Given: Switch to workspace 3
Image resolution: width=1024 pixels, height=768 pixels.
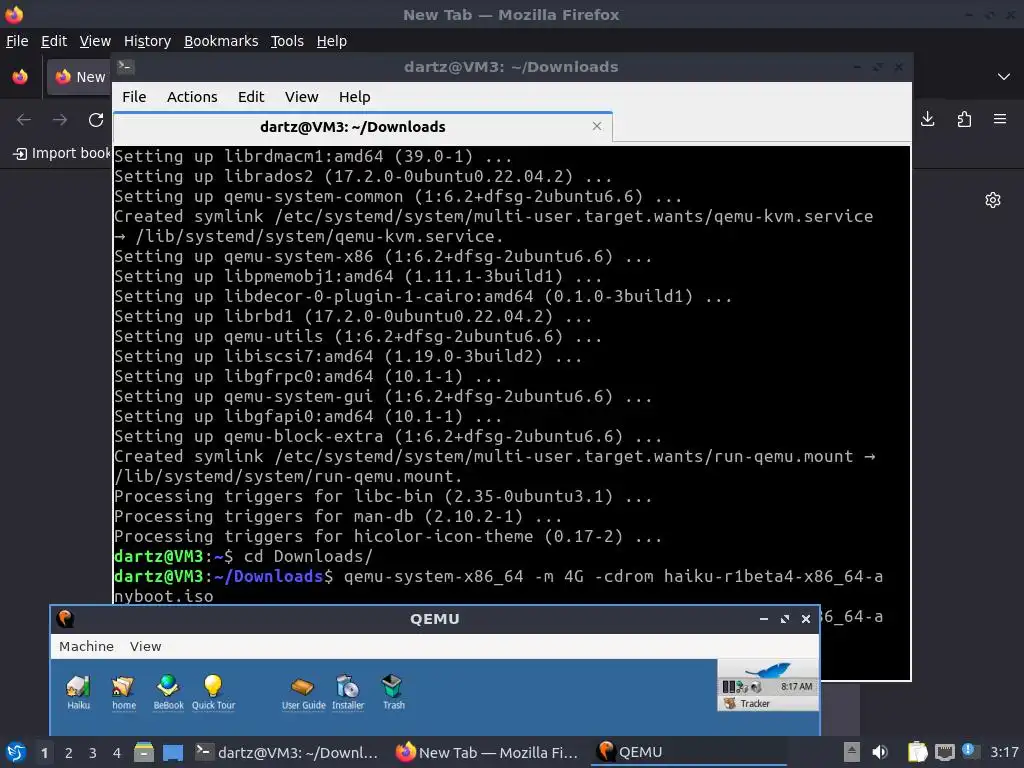Looking at the screenshot, I should pyautogui.click(x=93, y=753).
